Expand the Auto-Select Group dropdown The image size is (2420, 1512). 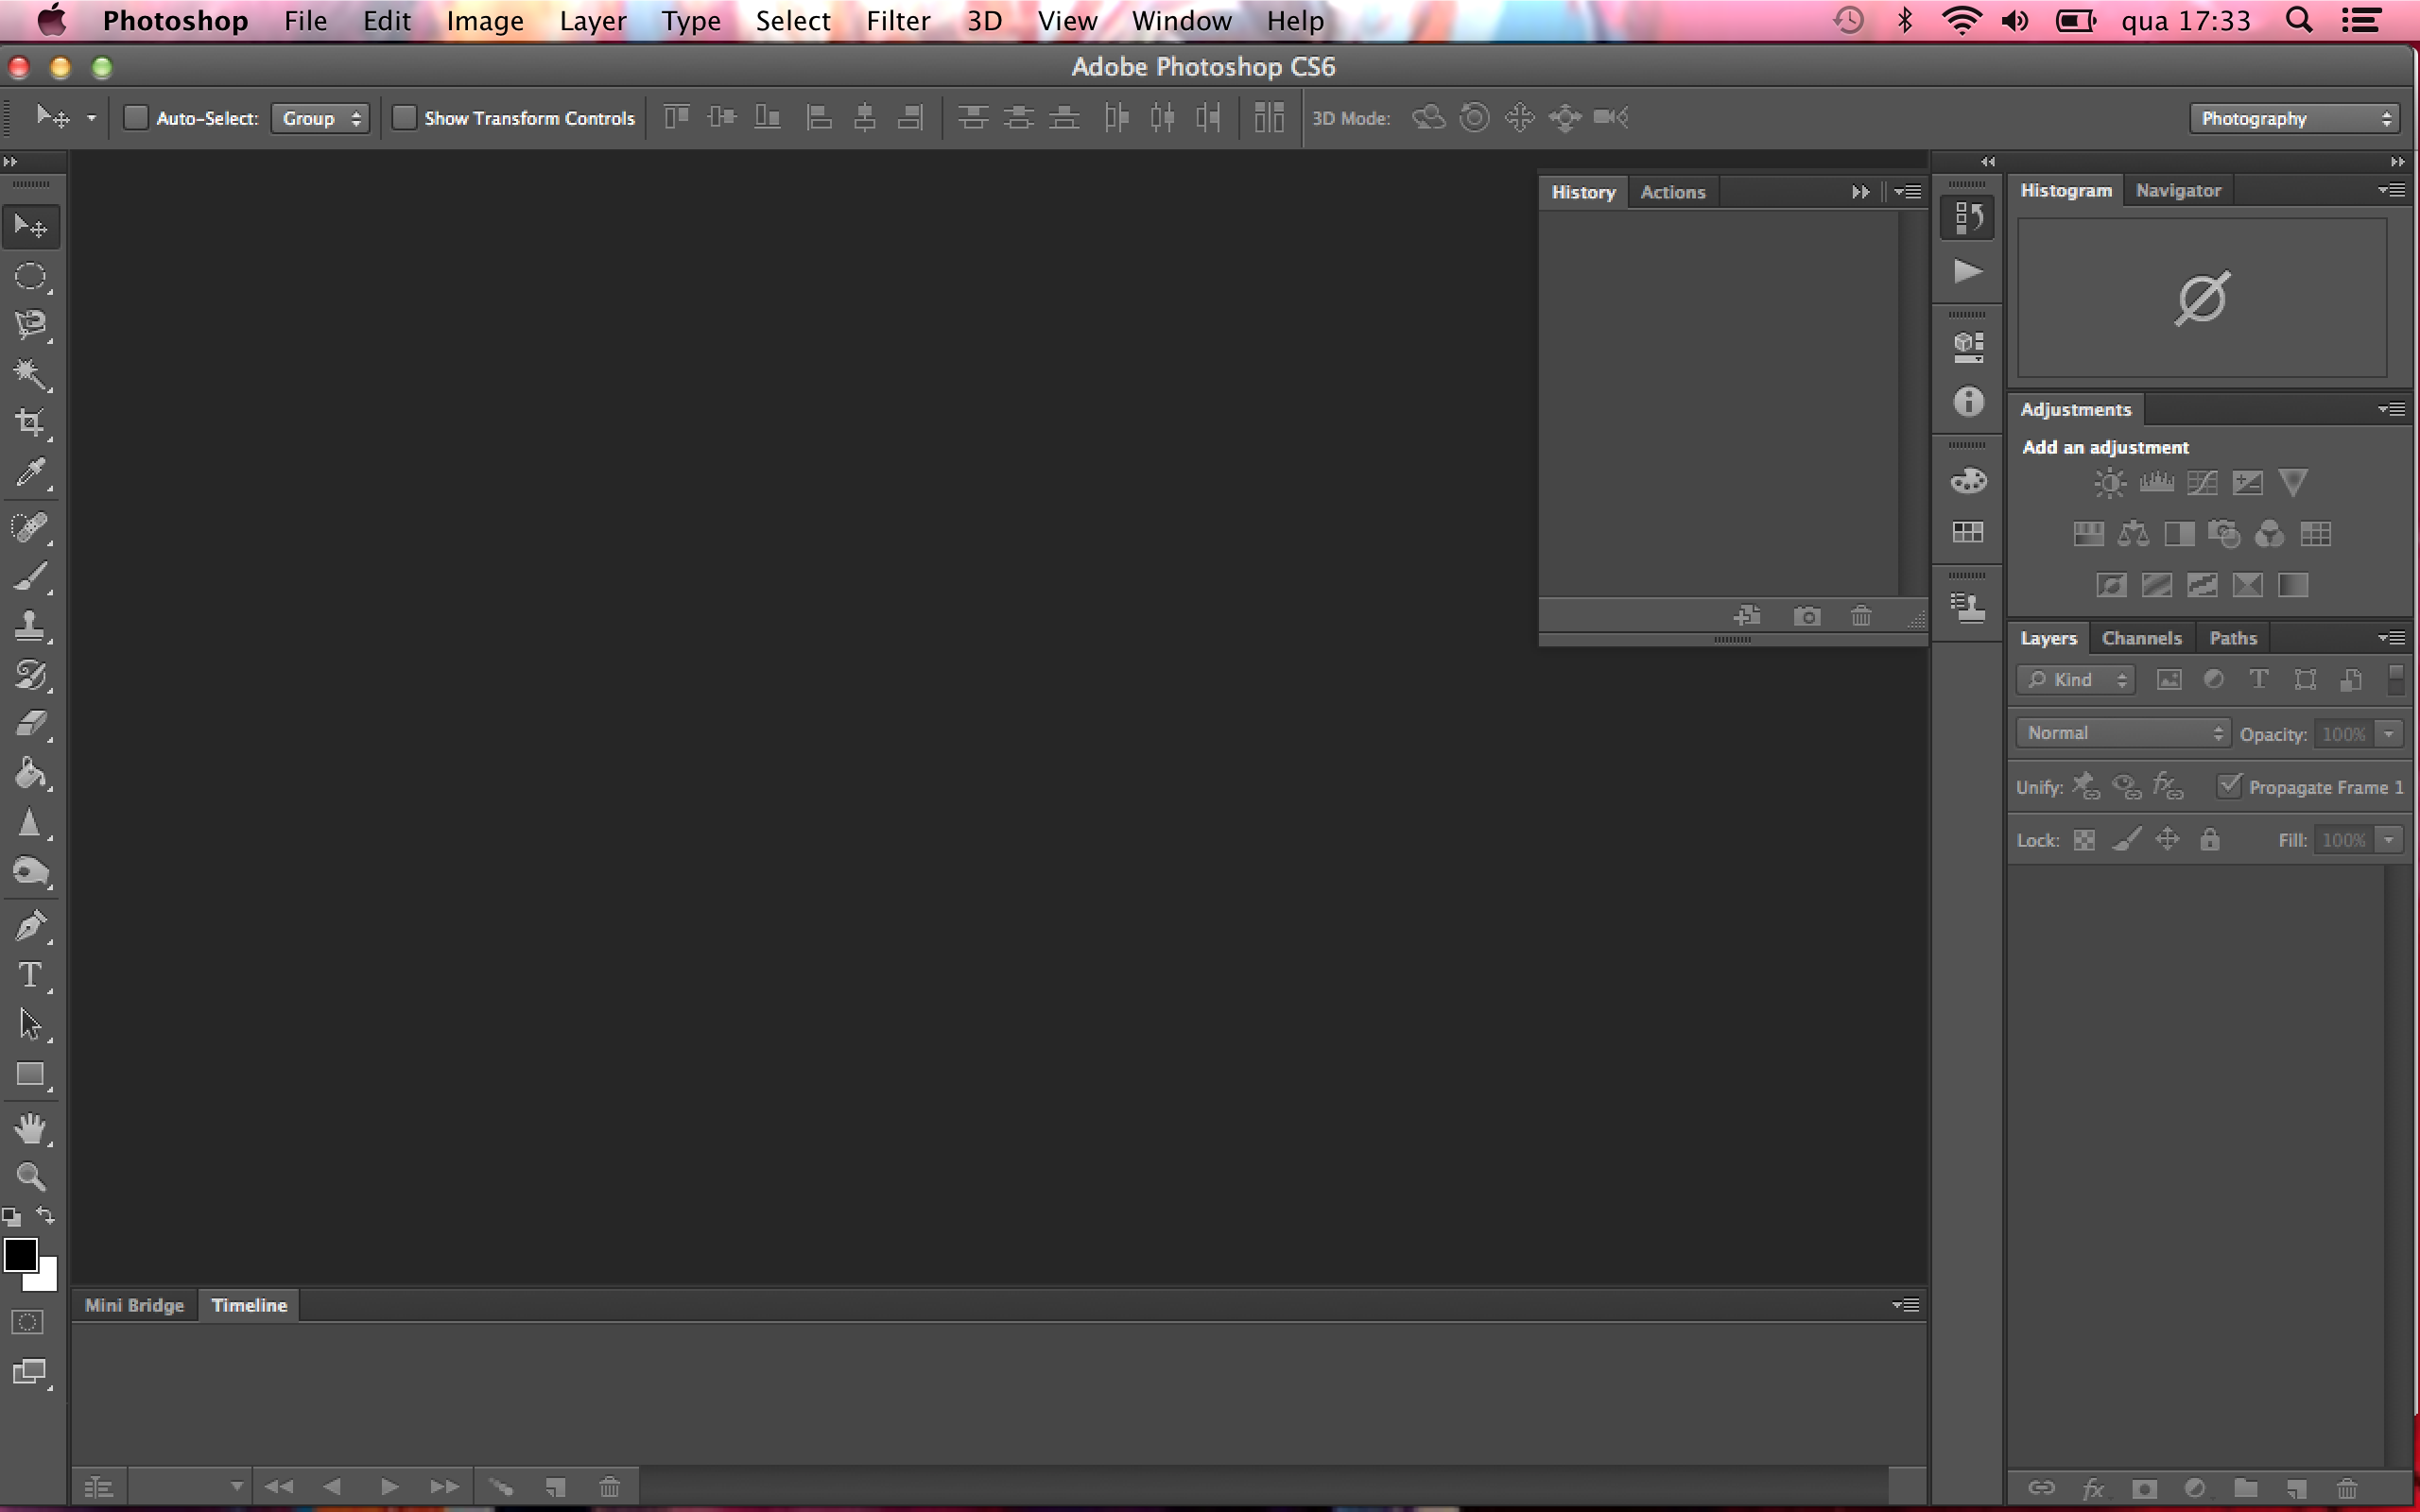tap(320, 117)
